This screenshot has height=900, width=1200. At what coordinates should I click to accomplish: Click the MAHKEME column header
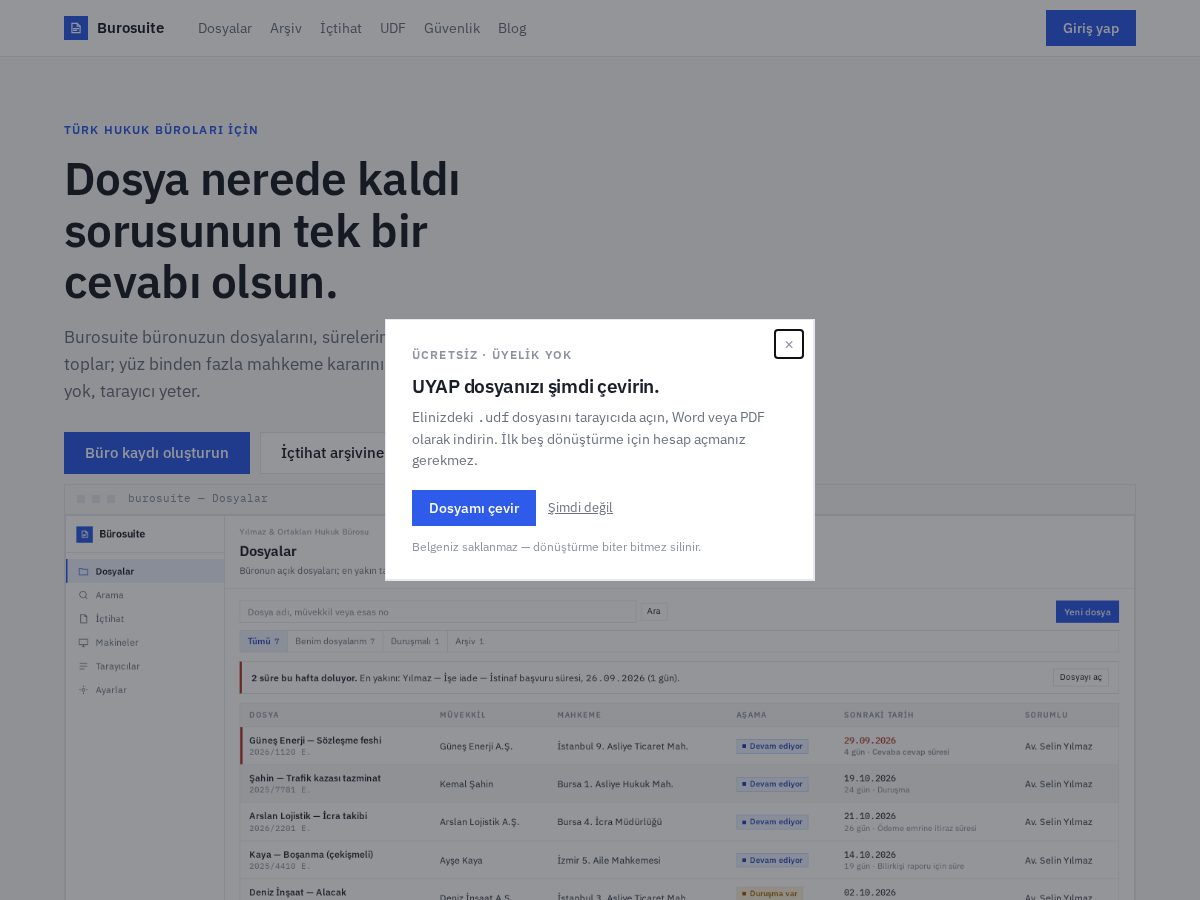click(x=579, y=715)
